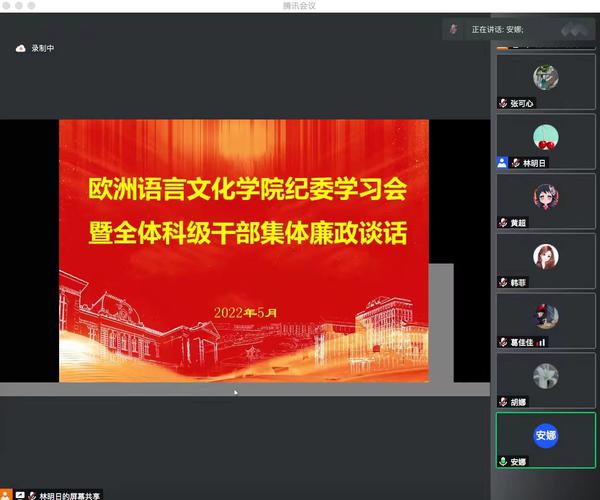Image resolution: width=600 pixels, height=500 pixels.
Task: Click 安娜's active green microphone icon
Action: click(503, 462)
